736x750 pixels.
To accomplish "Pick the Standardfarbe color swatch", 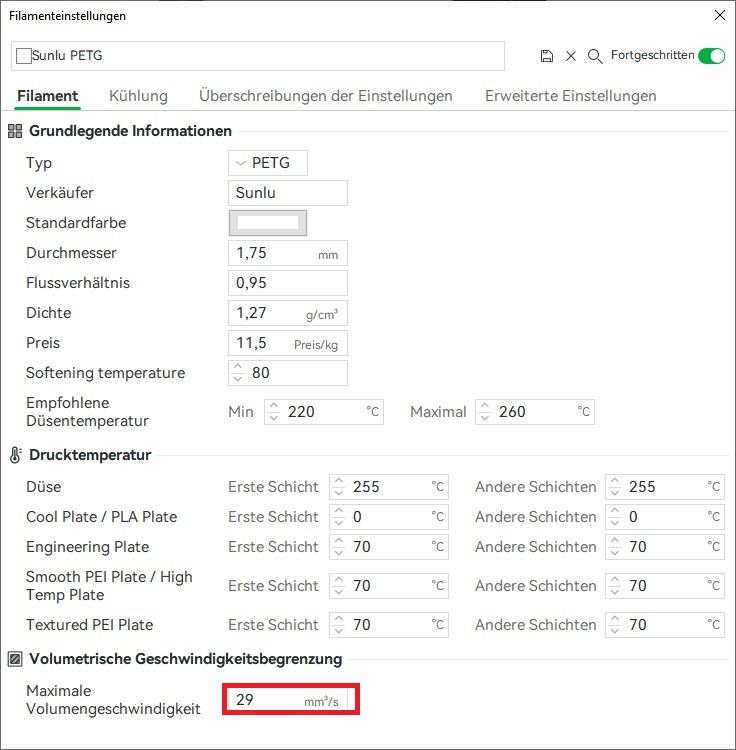I will coord(267,223).
